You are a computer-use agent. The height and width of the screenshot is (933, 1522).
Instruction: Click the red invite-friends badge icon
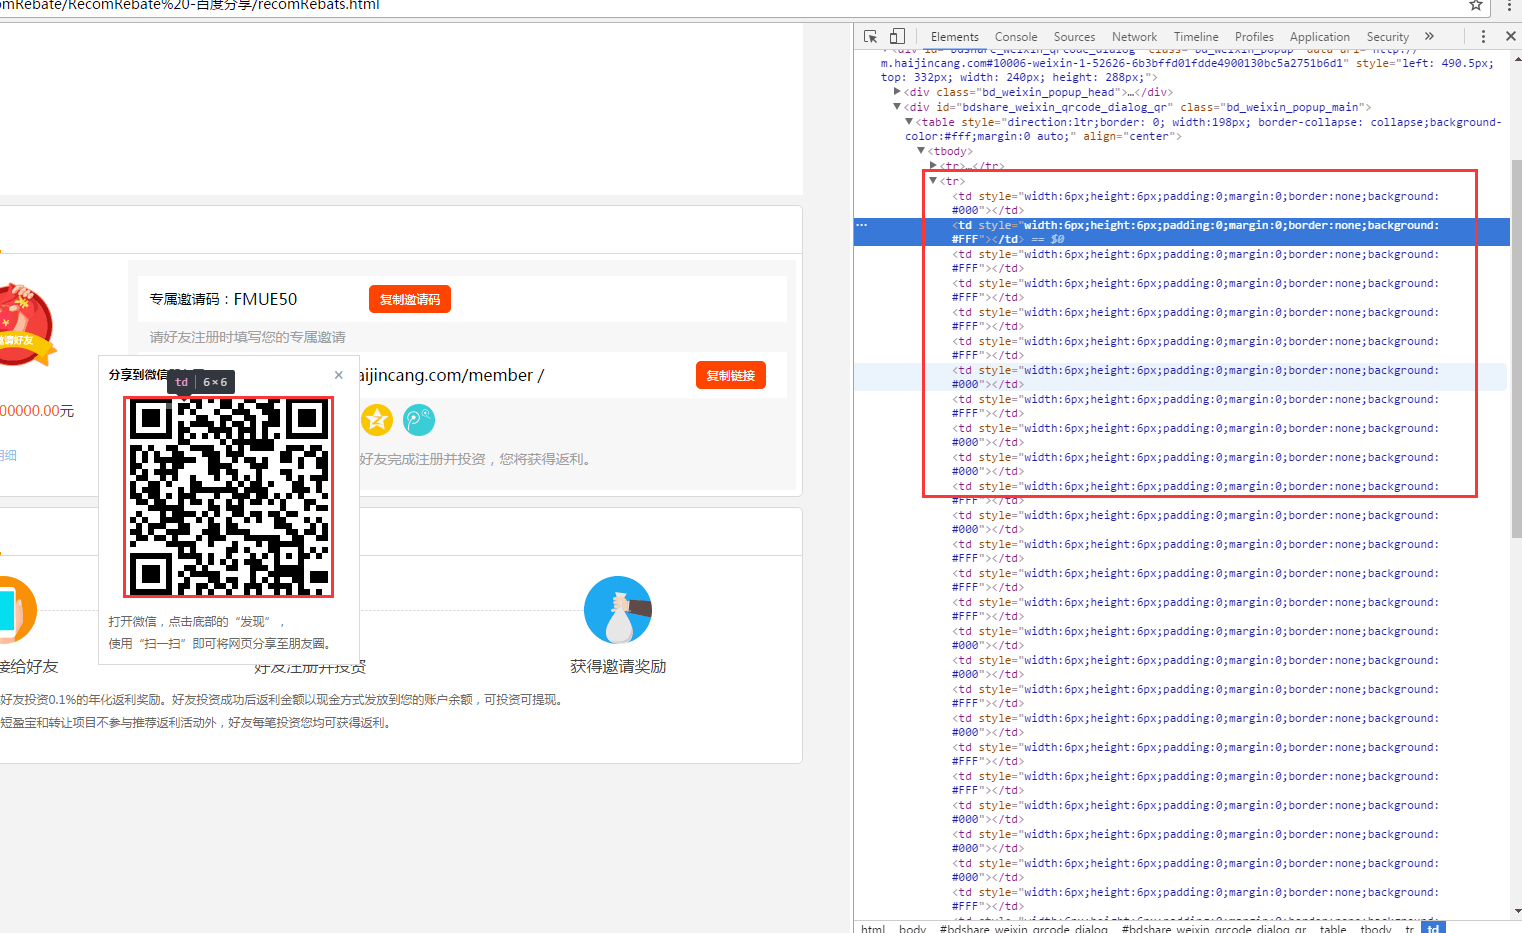coord(26,323)
